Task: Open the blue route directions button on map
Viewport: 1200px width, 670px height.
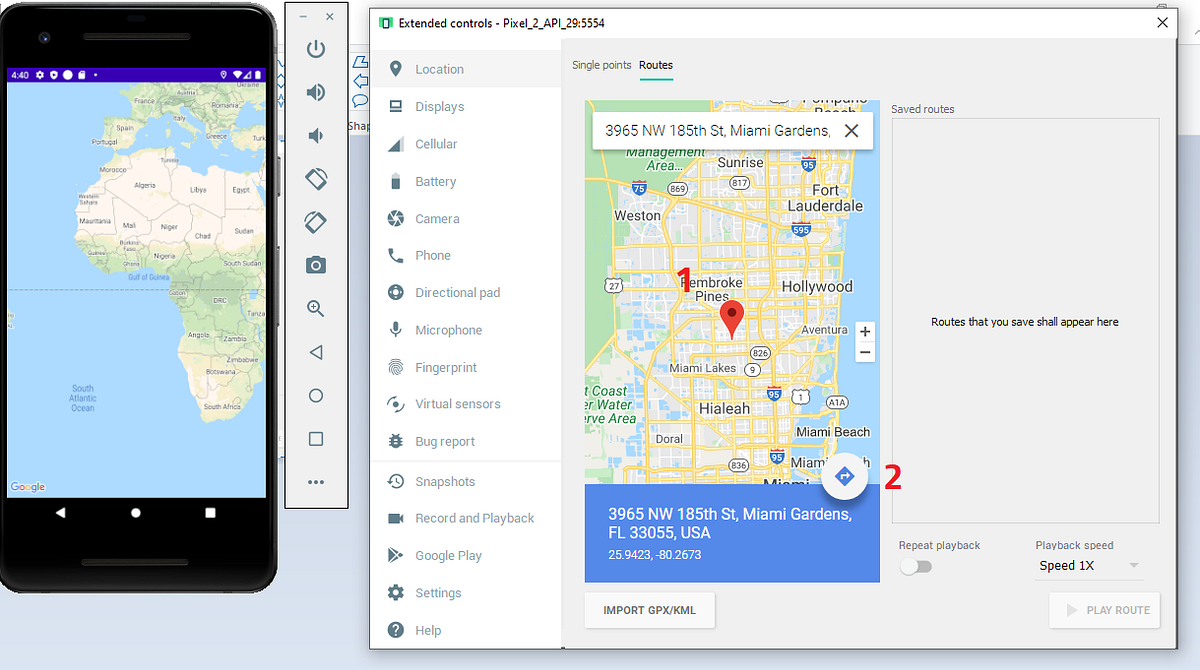Action: click(x=844, y=477)
